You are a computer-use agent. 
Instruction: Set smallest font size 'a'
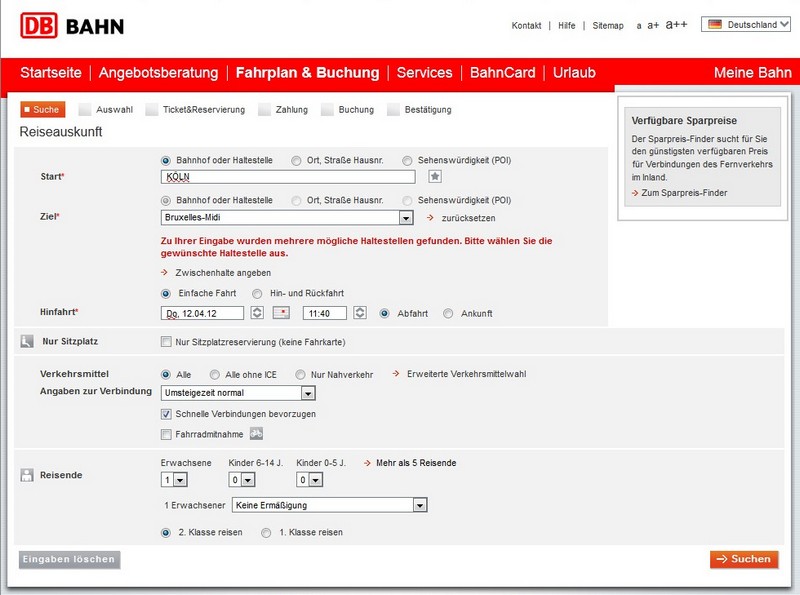click(x=639, y=26)
